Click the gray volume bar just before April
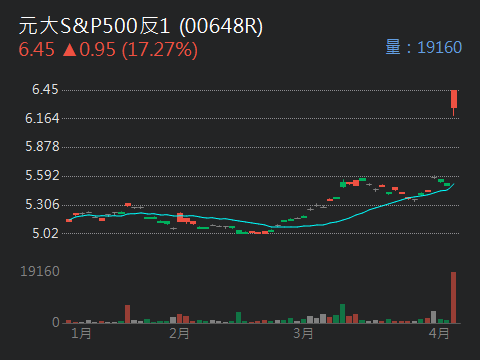This screenshot has height=360, width=480. [x=433, y=317]
